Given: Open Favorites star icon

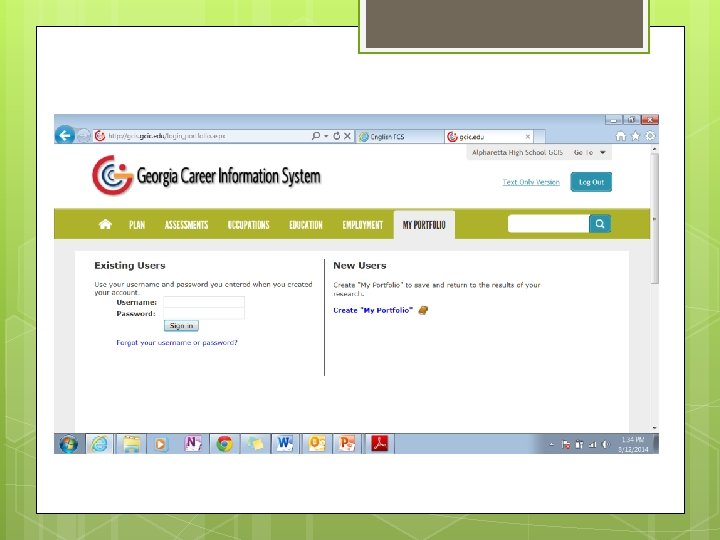Looking at the screenshot, I should (x=636, y=136).
